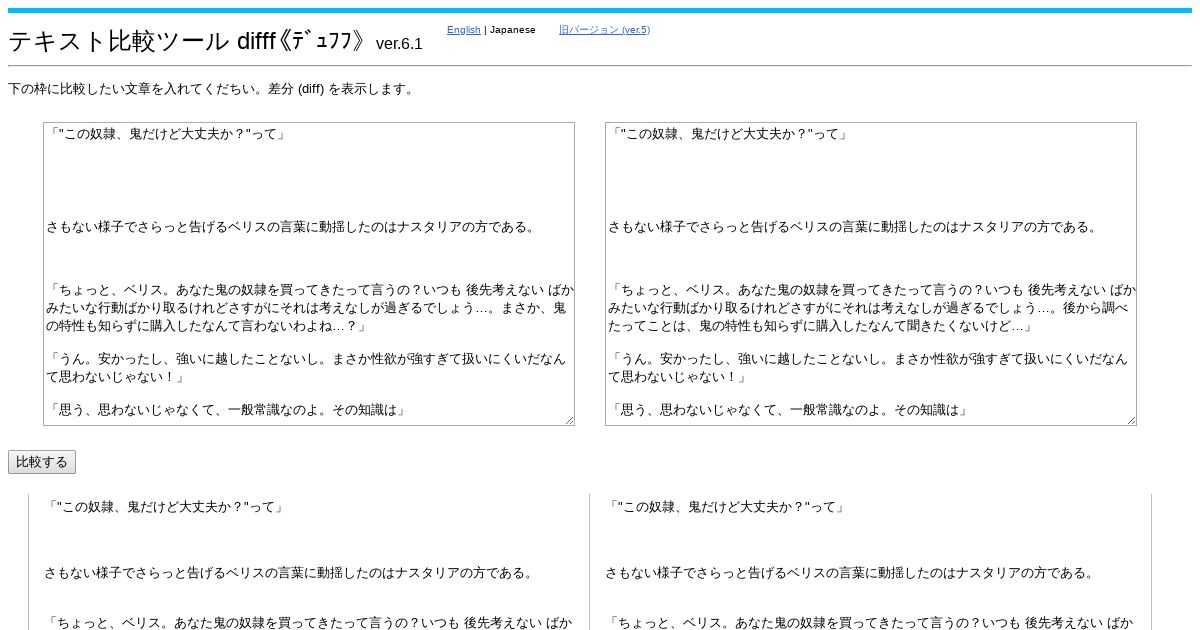Click the left textarea line 「うん。安かったし
The width and height of the screenshot is (1200, 630).
[x=306, y=368]
